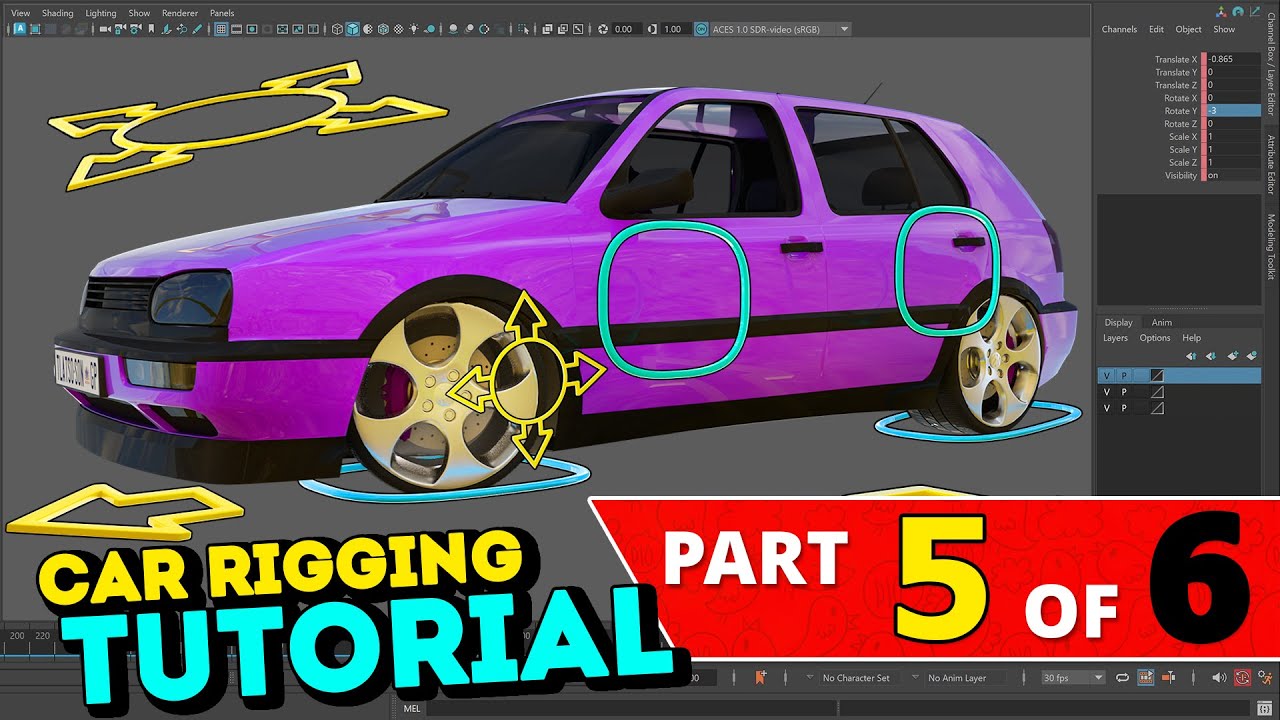
Task: Toggle the Safe Title icon
Action: coord(313,29)
